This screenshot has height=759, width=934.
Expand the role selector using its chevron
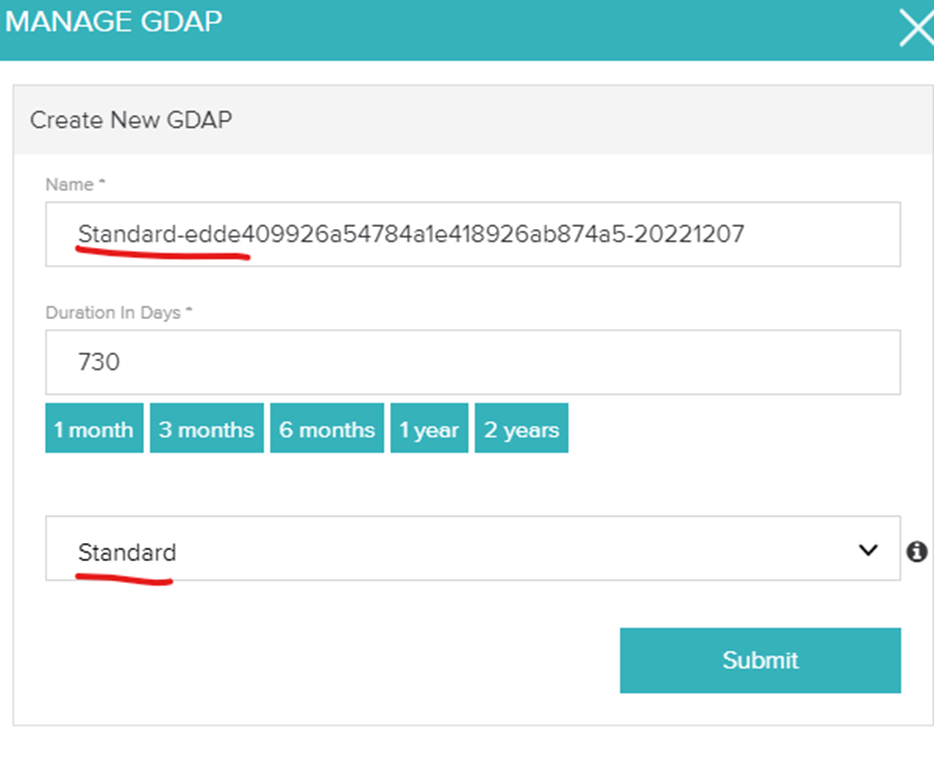point(870,550)
